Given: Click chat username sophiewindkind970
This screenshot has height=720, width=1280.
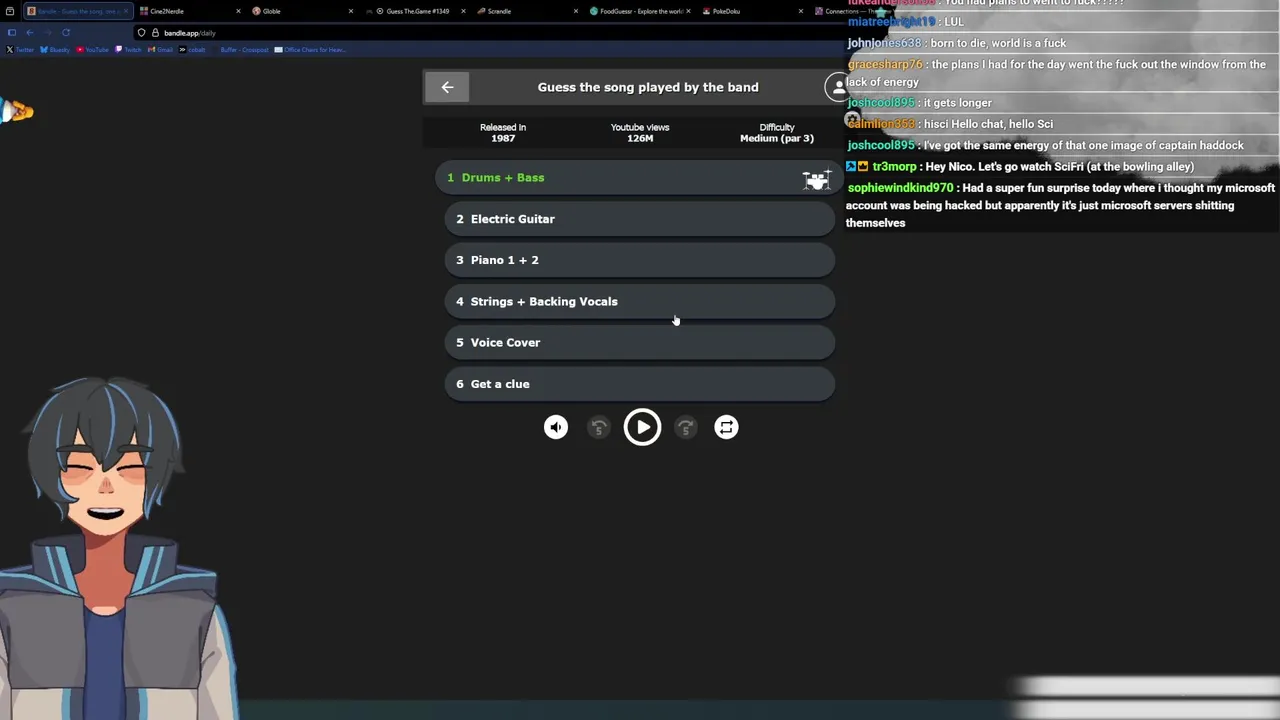Looking at the screenshot, I should (900, 188).
